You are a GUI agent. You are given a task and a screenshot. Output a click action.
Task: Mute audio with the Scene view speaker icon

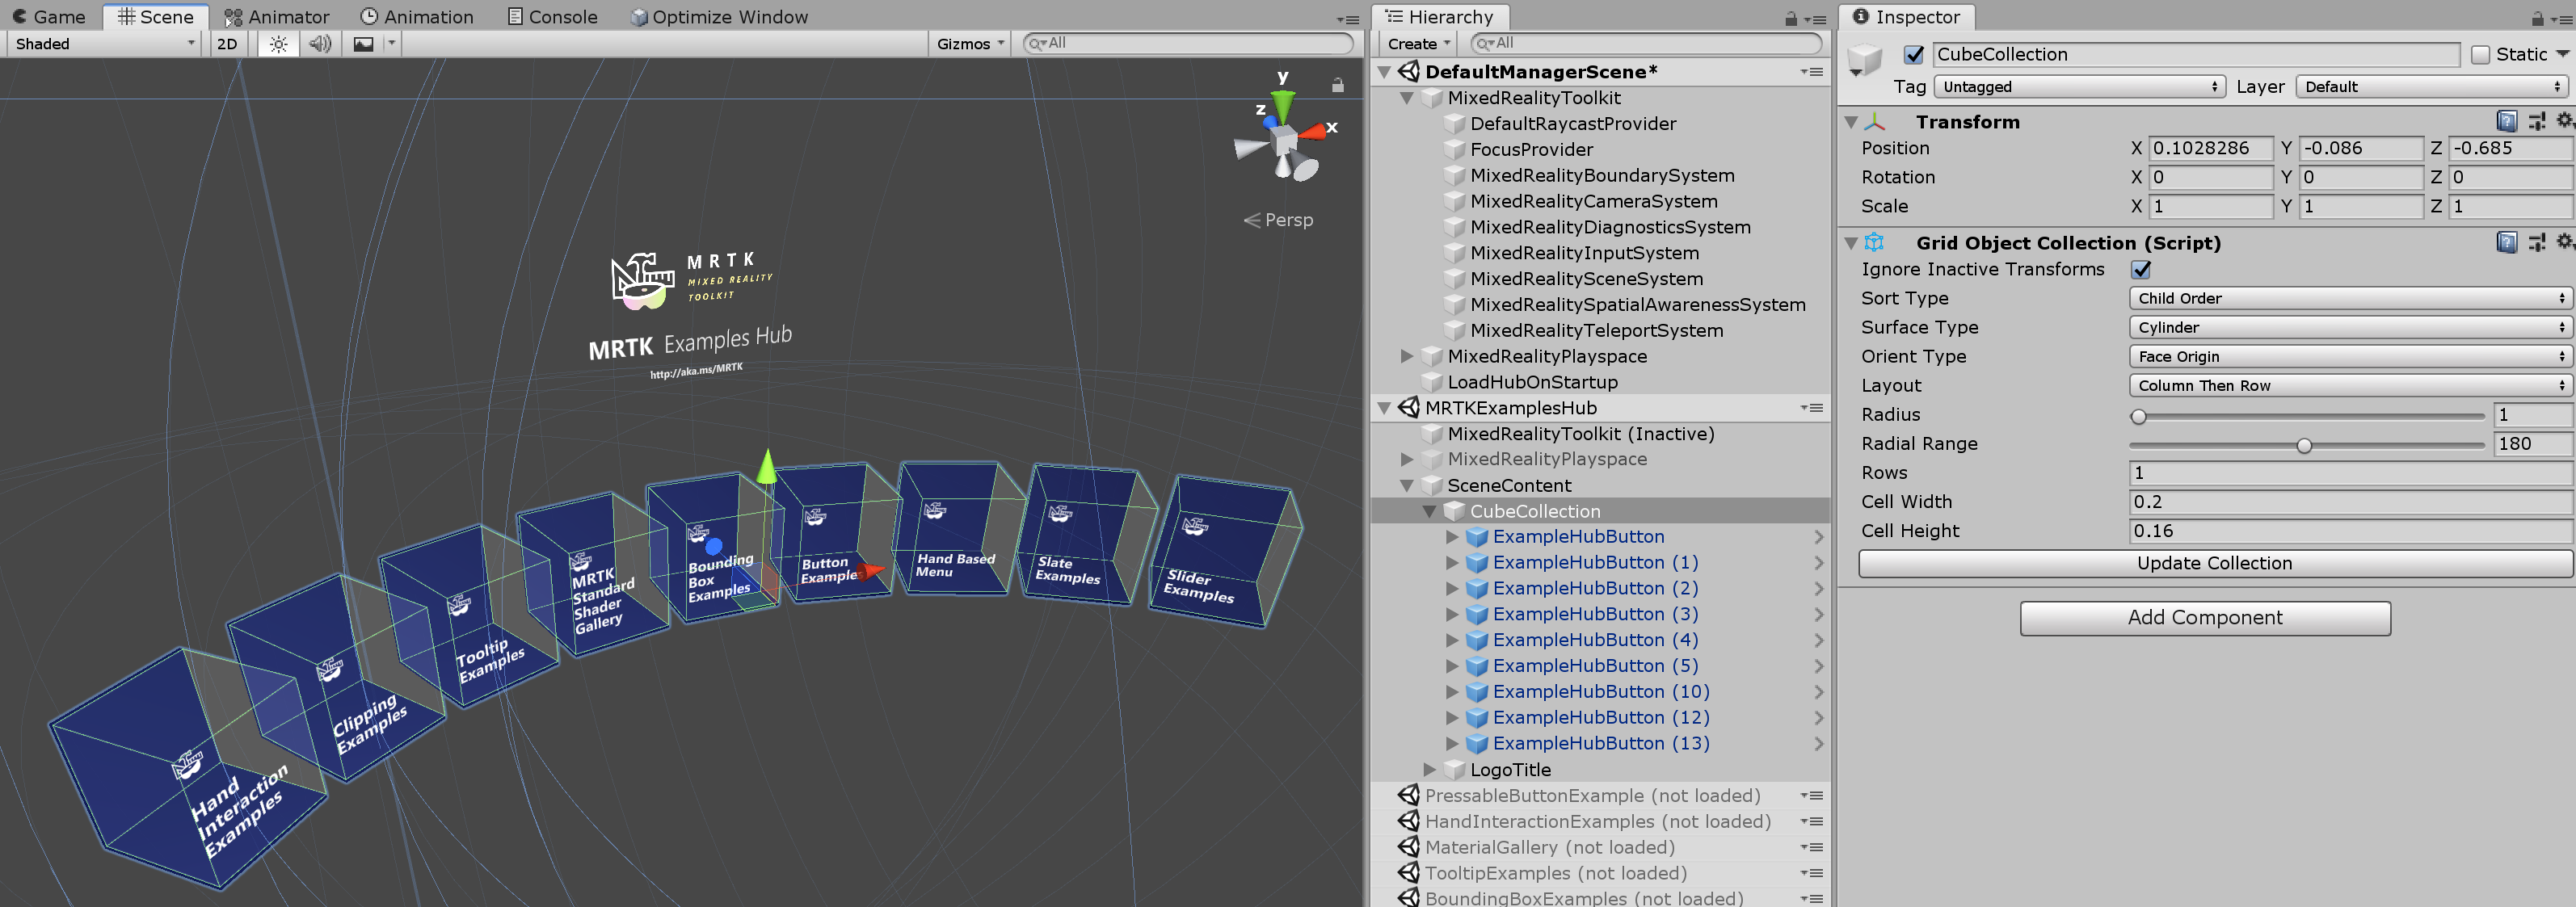coord(319,43)
